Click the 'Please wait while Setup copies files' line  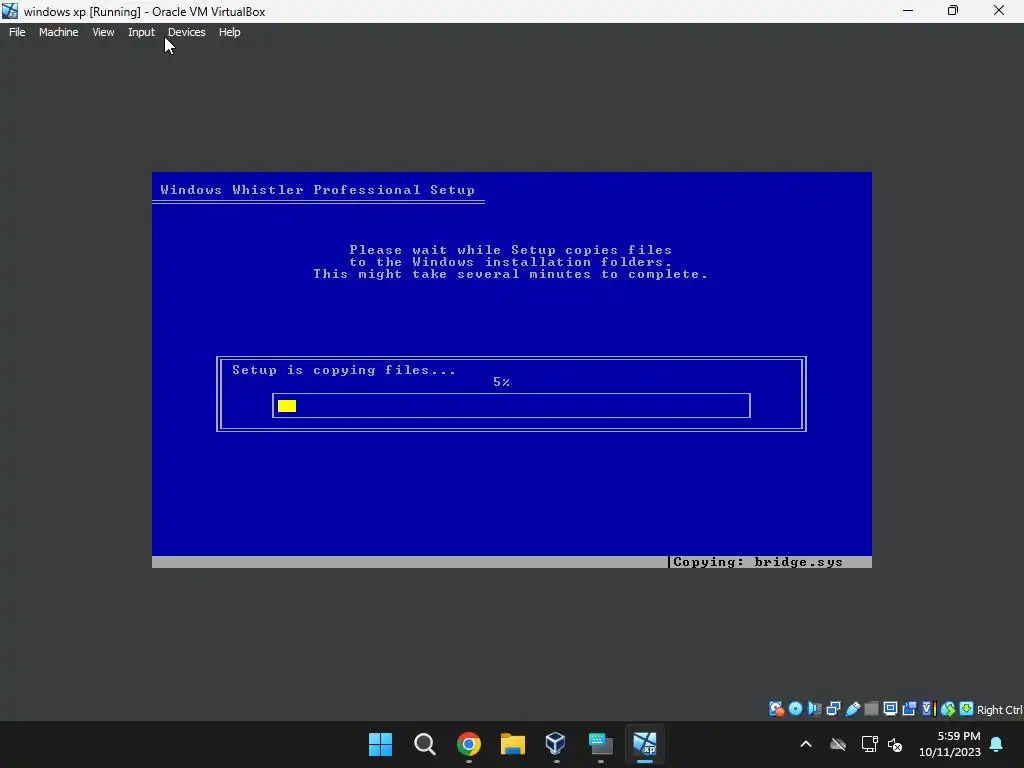(511, 249)
